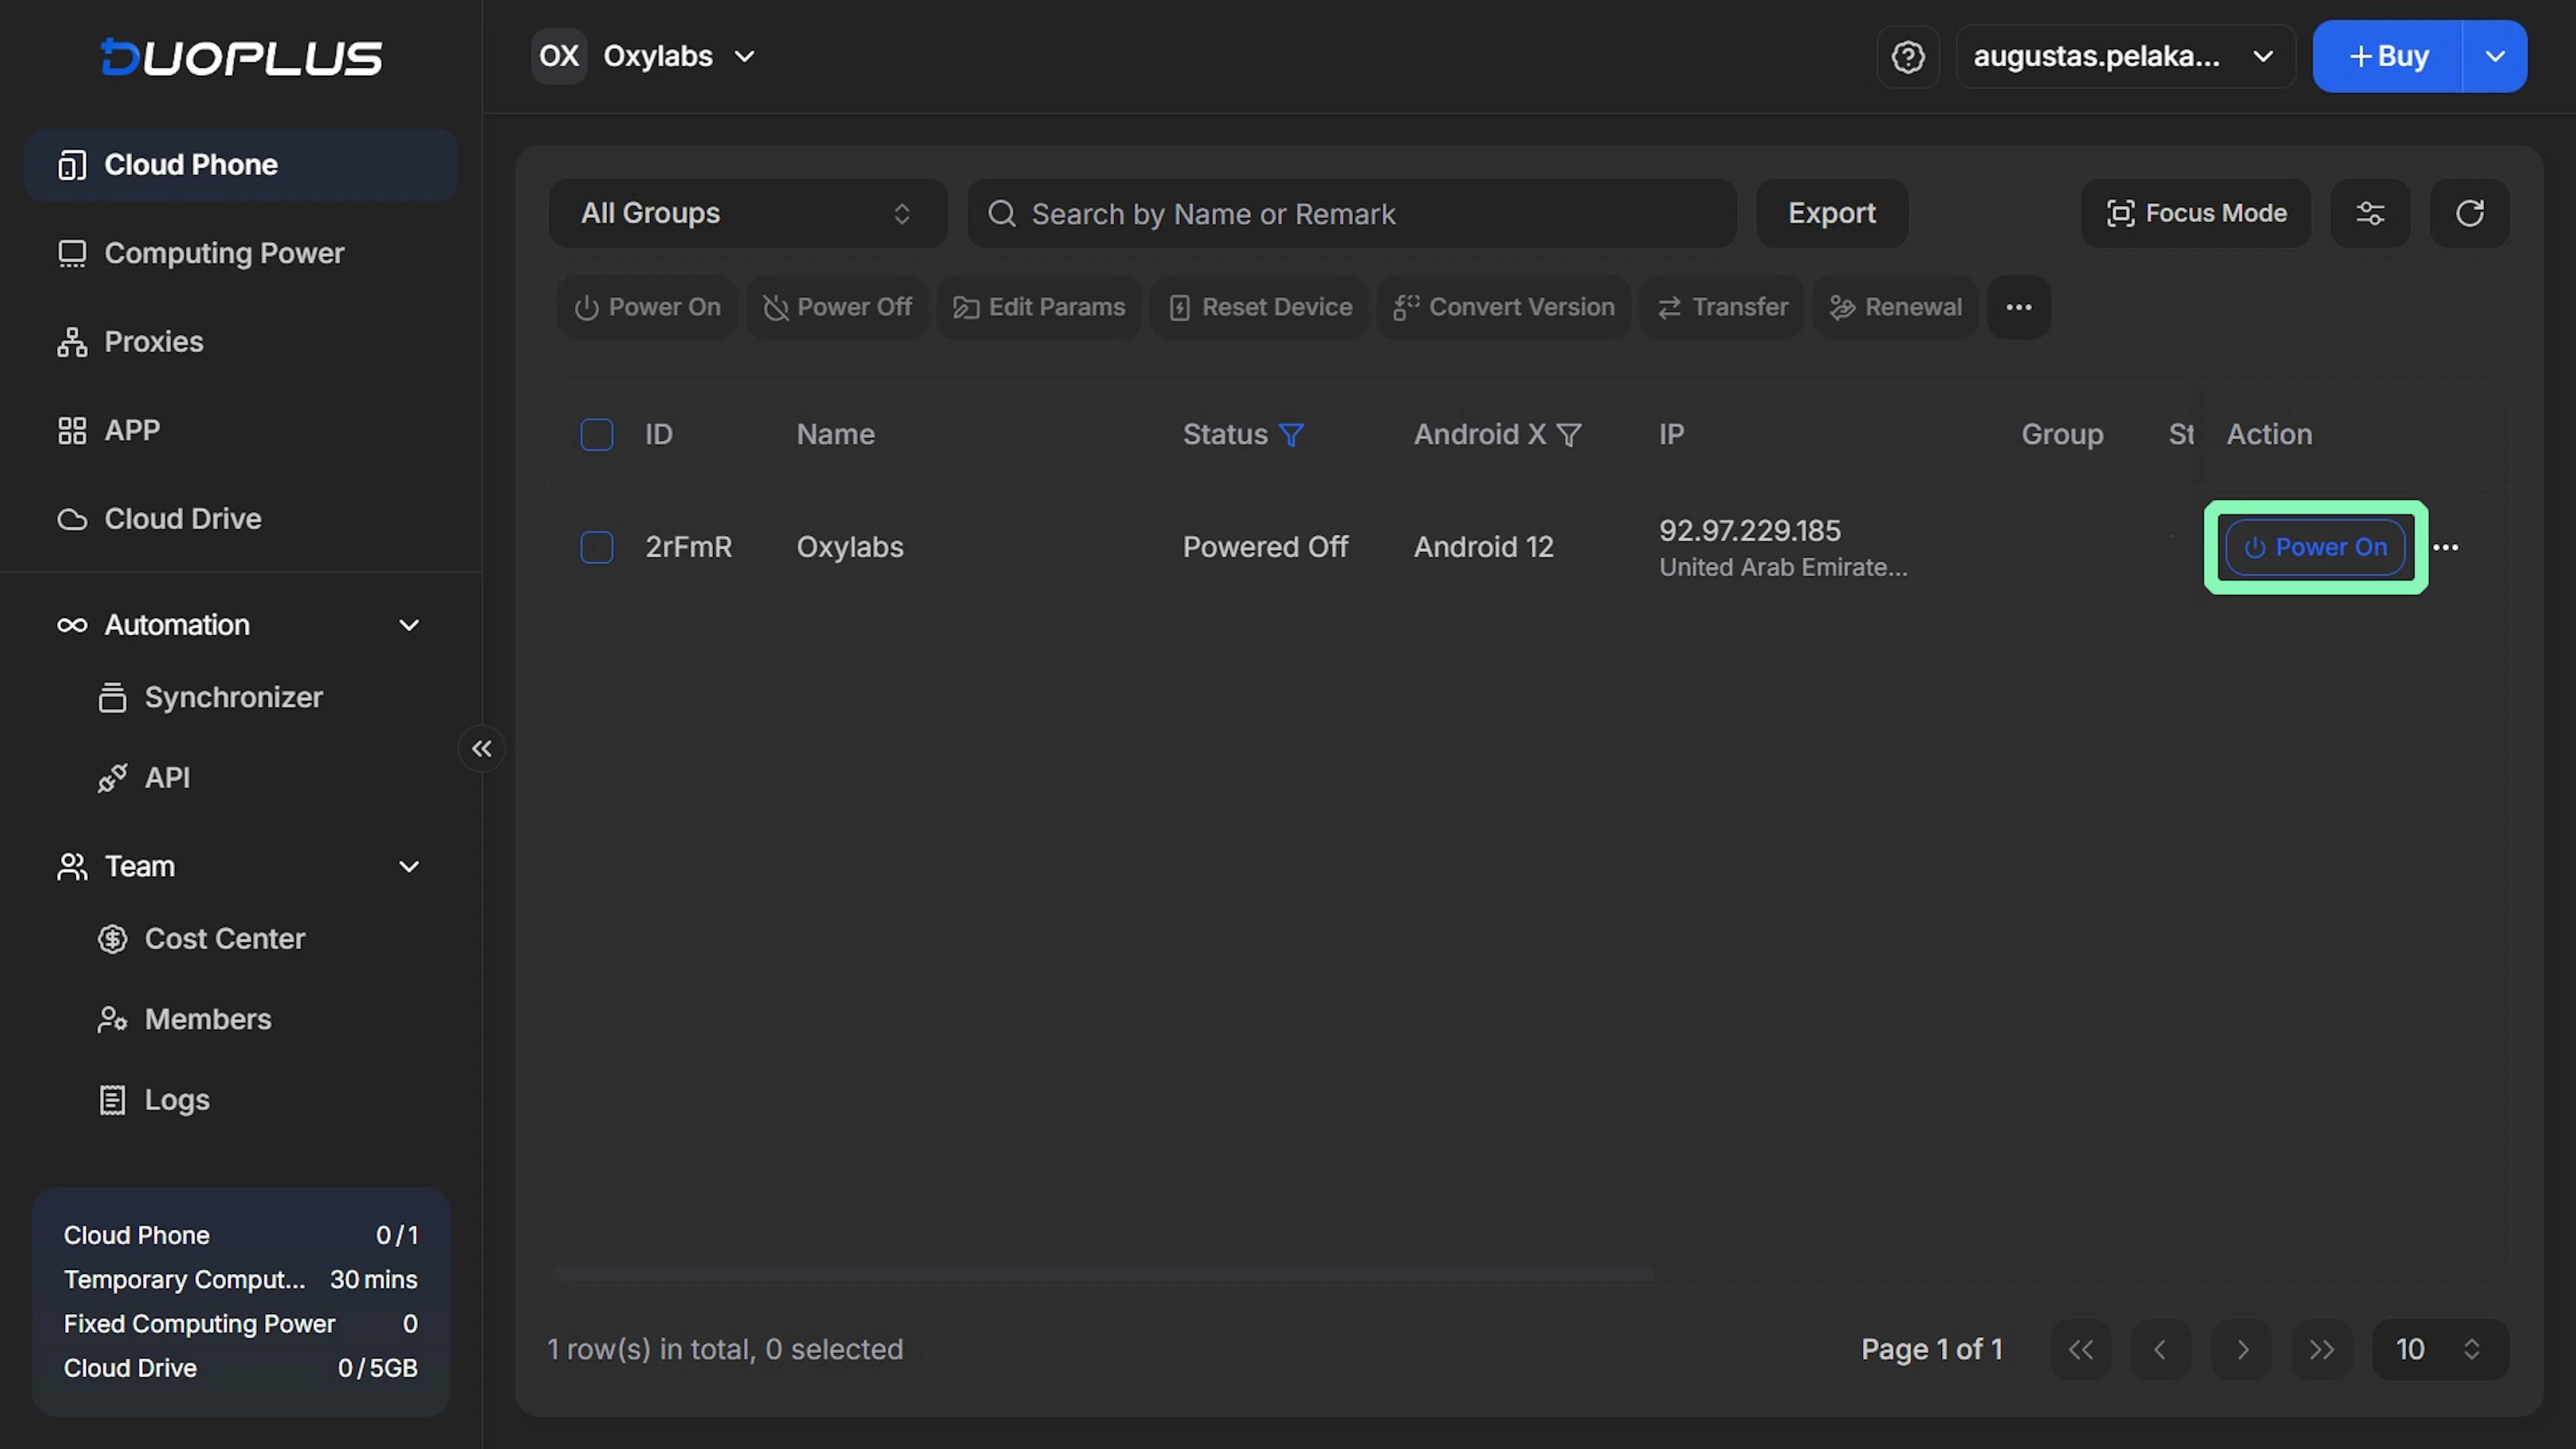Toggle the select-all header checkbox
Screen dimensions: 2576x1449
[x=597, y=435]
